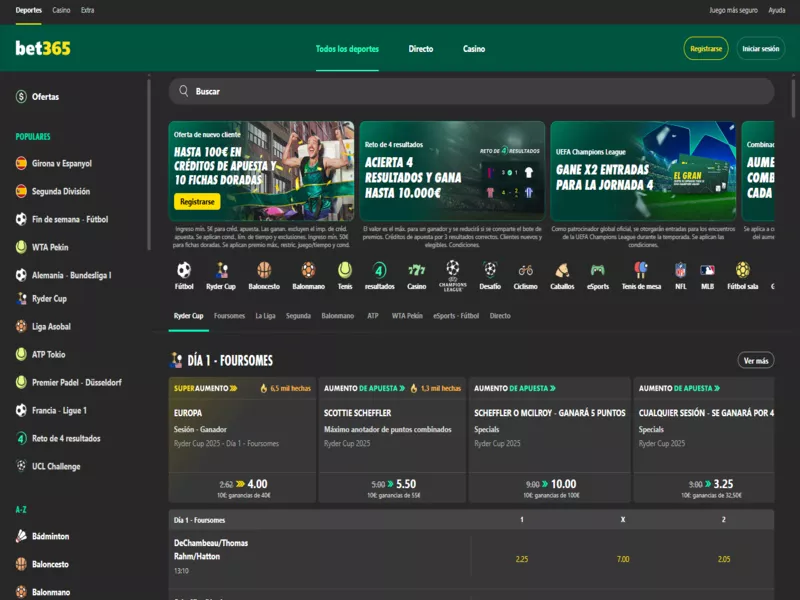Select the Foursomes tab

coord(229,316)
